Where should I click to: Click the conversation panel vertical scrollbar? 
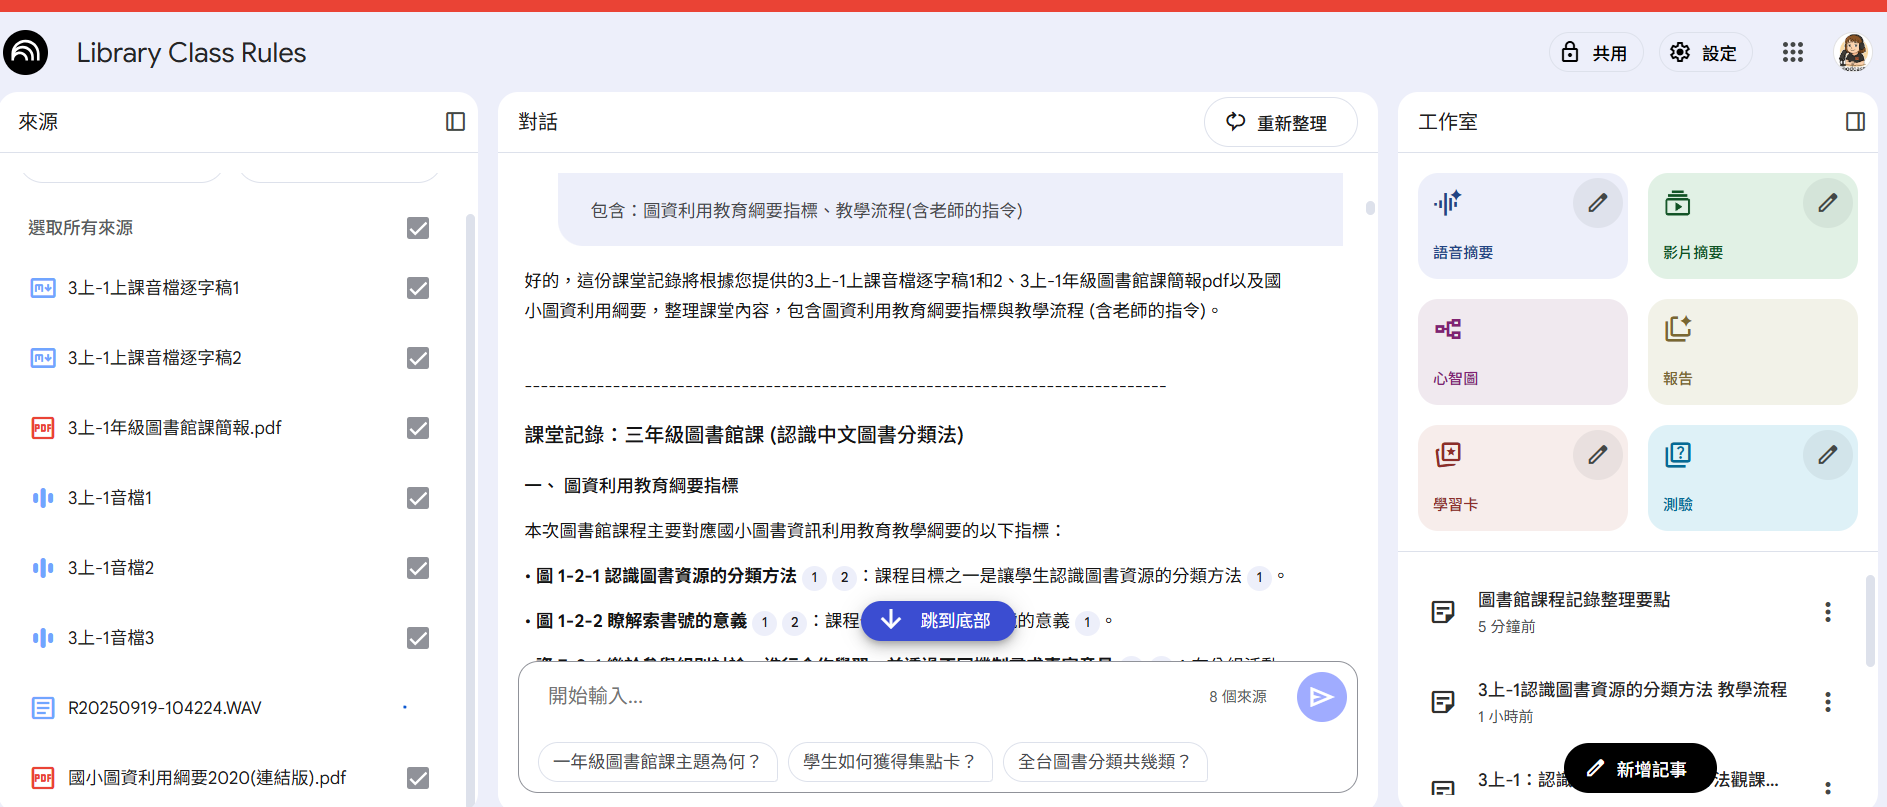(1370, 208)
